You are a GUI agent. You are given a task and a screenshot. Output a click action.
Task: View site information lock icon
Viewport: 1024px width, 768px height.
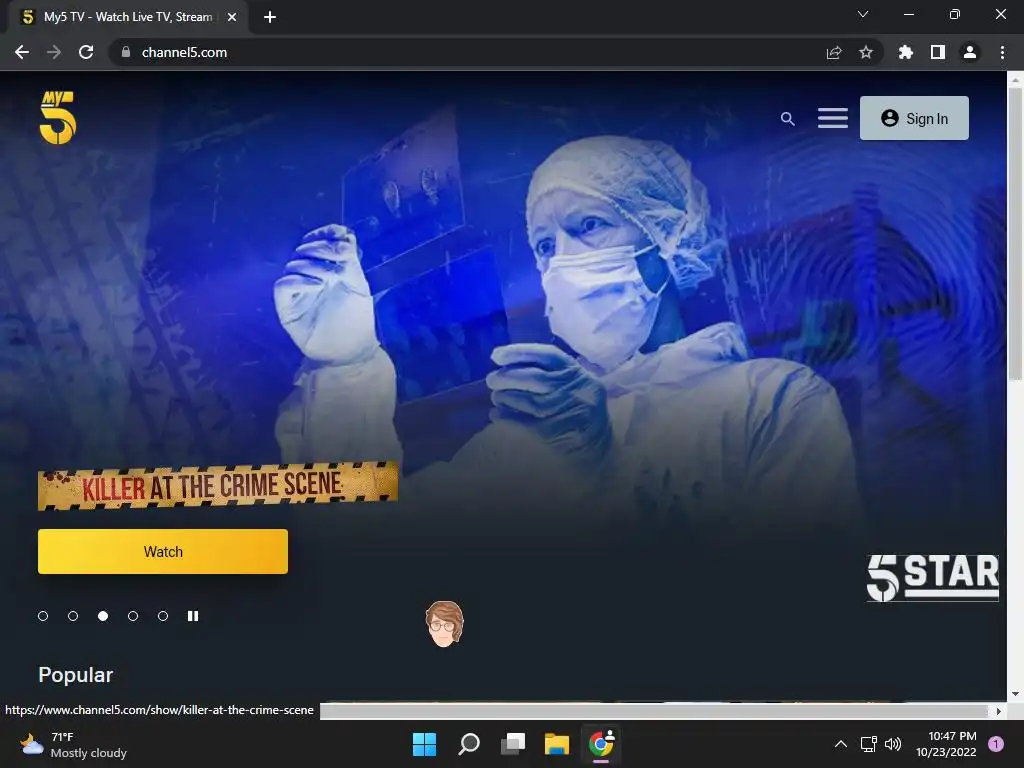click(126, 52)
